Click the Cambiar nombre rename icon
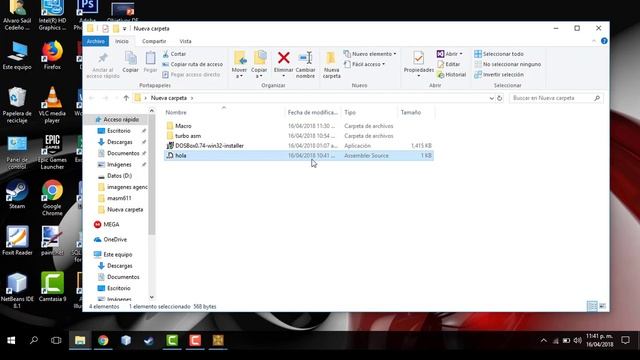 [305, 58]
